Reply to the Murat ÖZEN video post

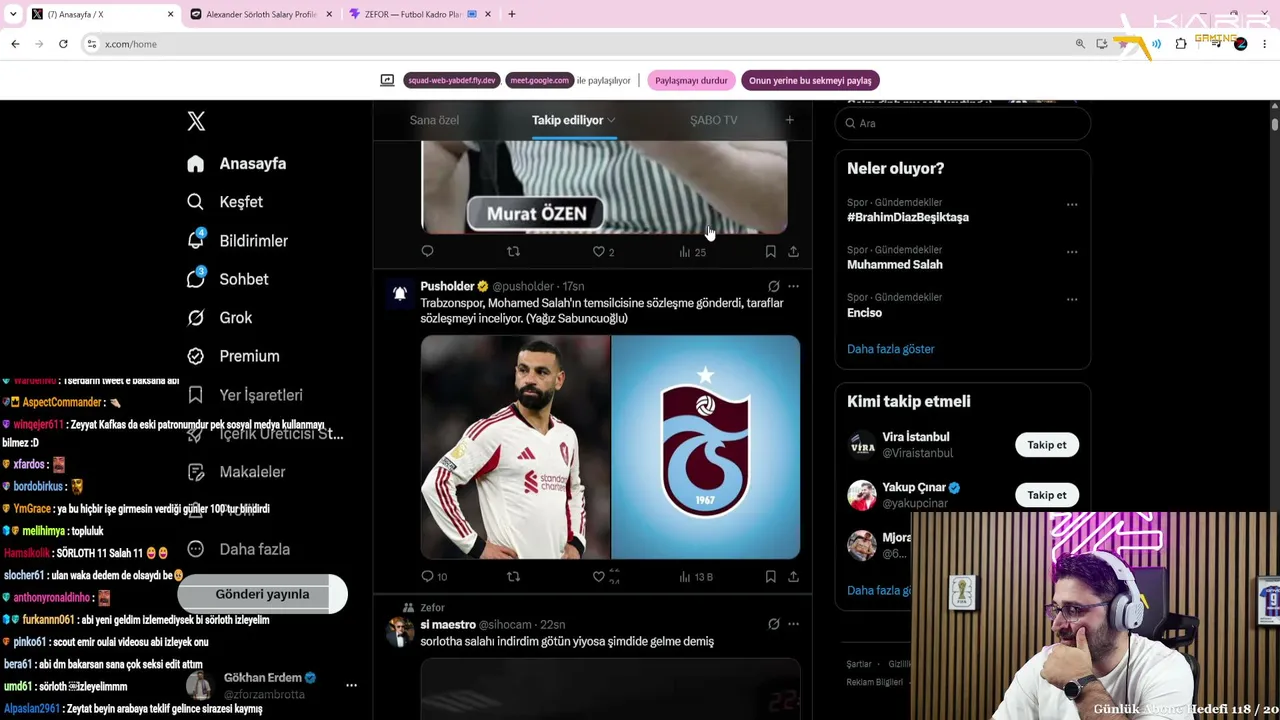(x=428, y=252)
